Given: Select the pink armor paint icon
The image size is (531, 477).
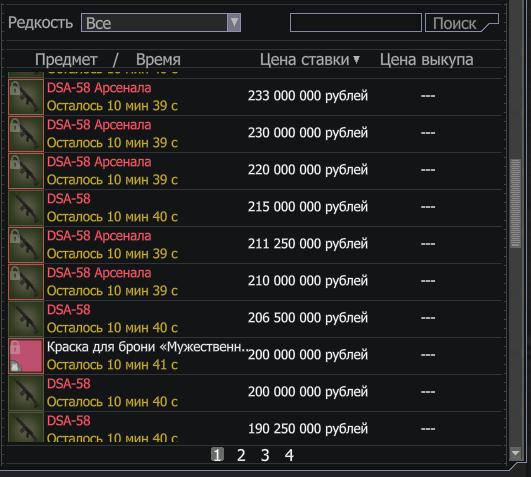Looking at the screenshot, I should pyautogui.click(x=26, y=356).
